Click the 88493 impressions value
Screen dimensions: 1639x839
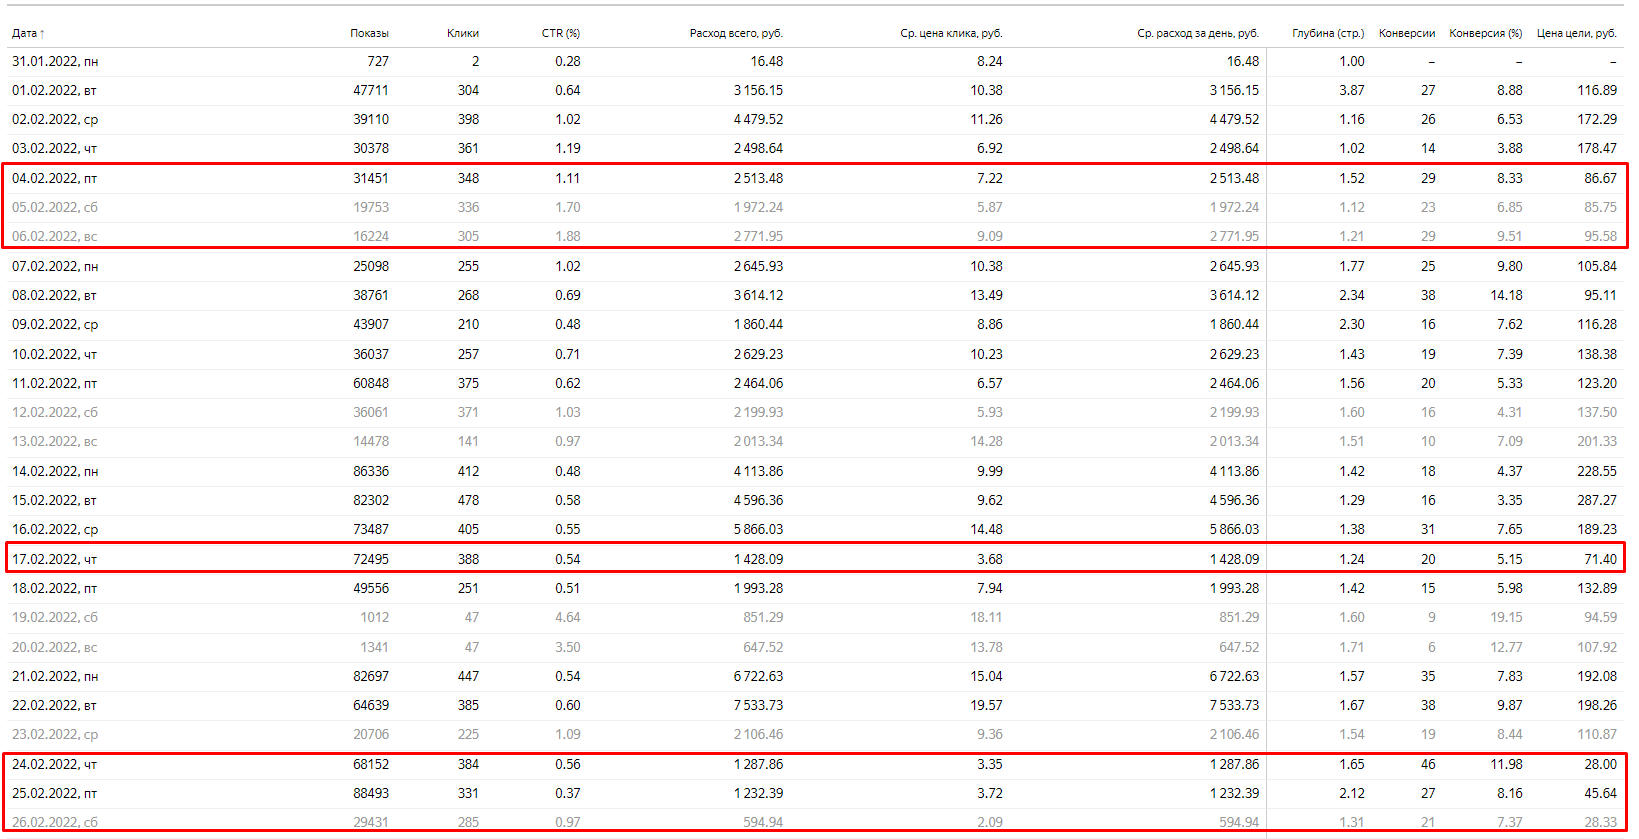click(x=371, y=794)
